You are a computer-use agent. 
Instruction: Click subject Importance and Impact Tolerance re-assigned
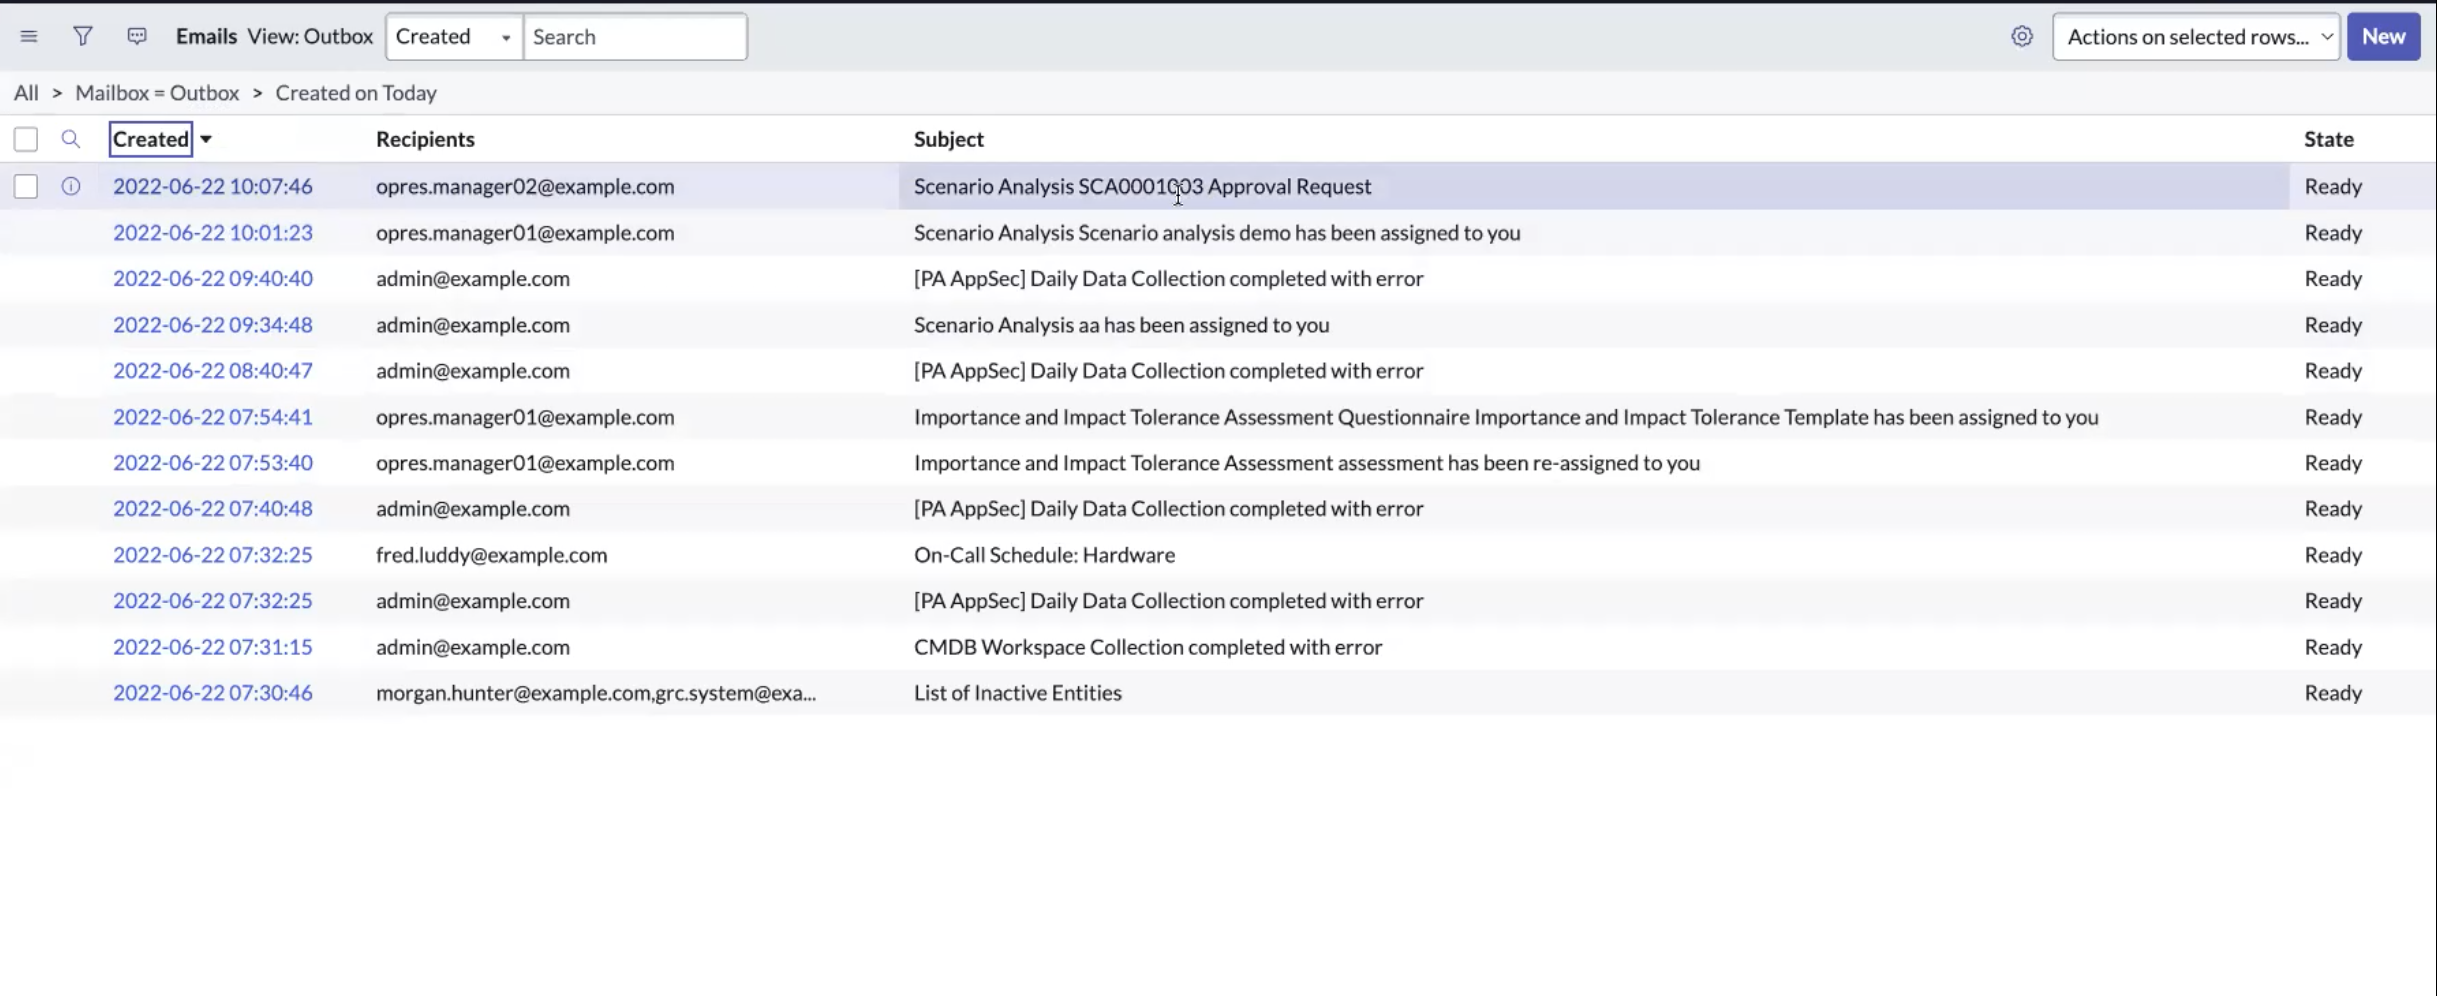click(1307, 463)
